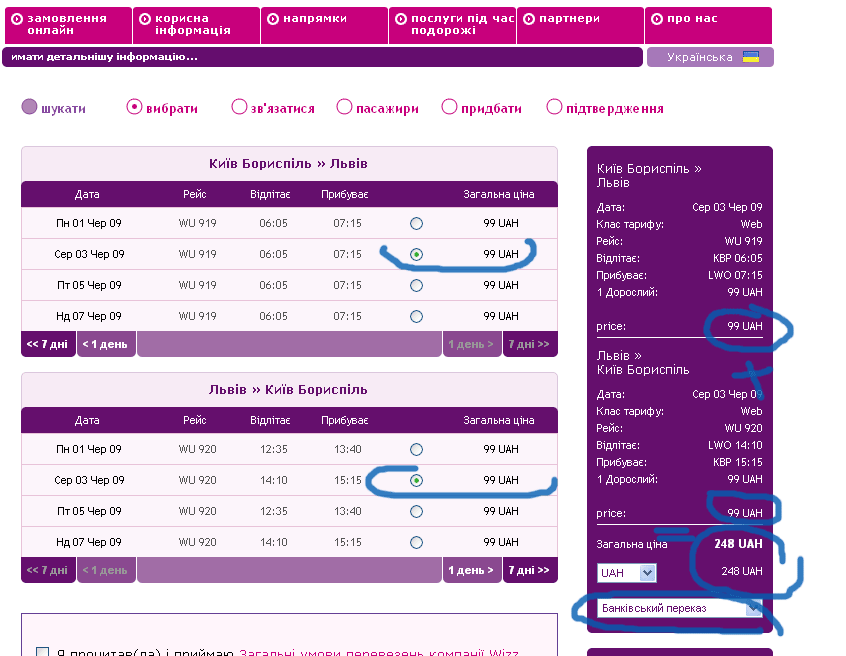Select Пт 05 Чер 09 return flight WU 920
The image size is (846, 656).
coord(416,511)
